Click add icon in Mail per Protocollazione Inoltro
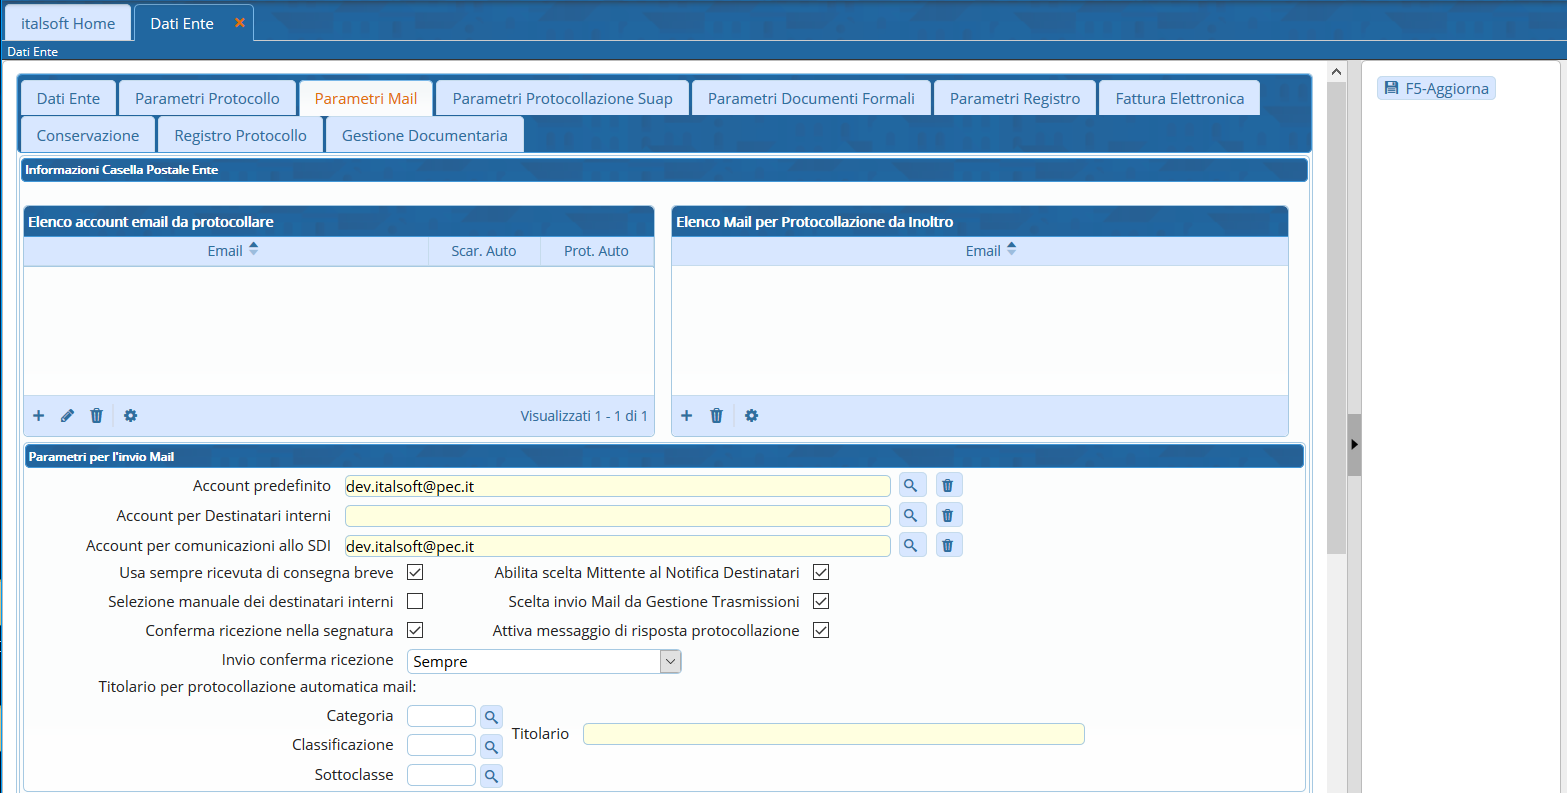 click(x=687, y=416)
